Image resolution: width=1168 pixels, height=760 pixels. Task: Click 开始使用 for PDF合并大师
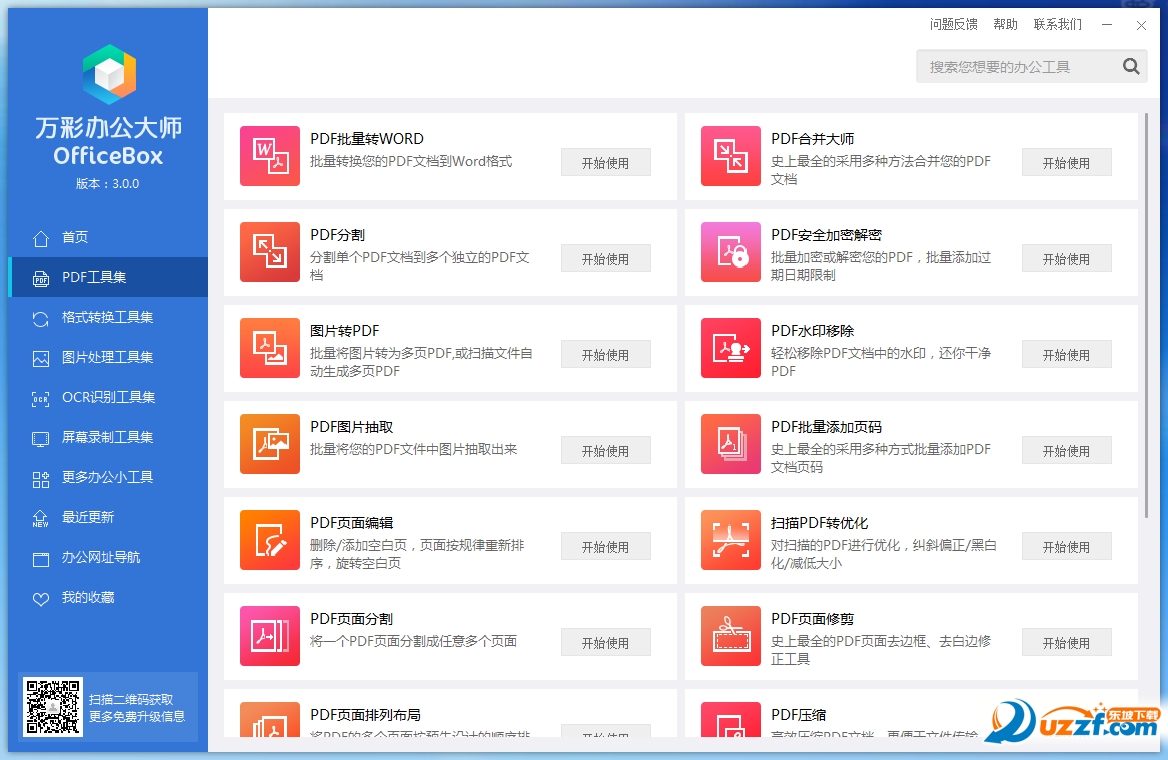pyautogui.click(x=1066, y=161)
